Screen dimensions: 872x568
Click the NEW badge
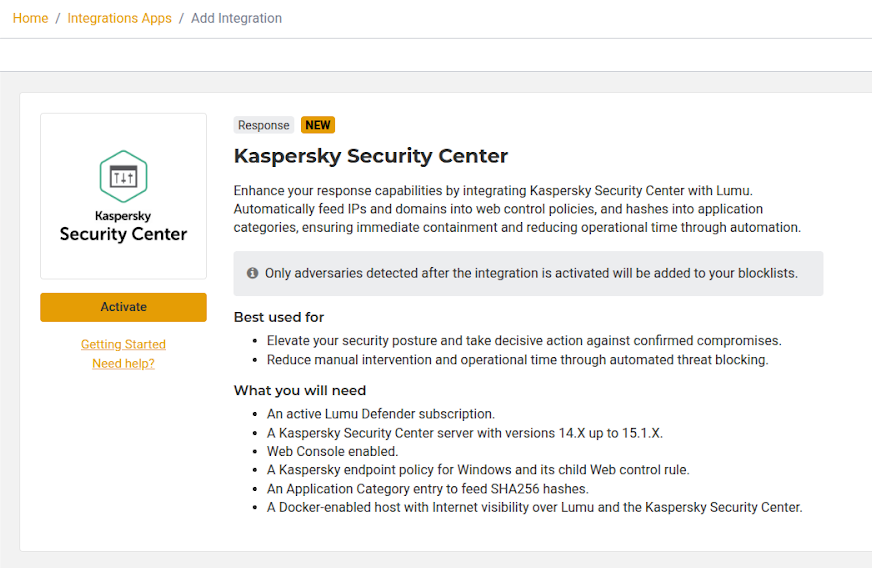(x=318, y=125)
